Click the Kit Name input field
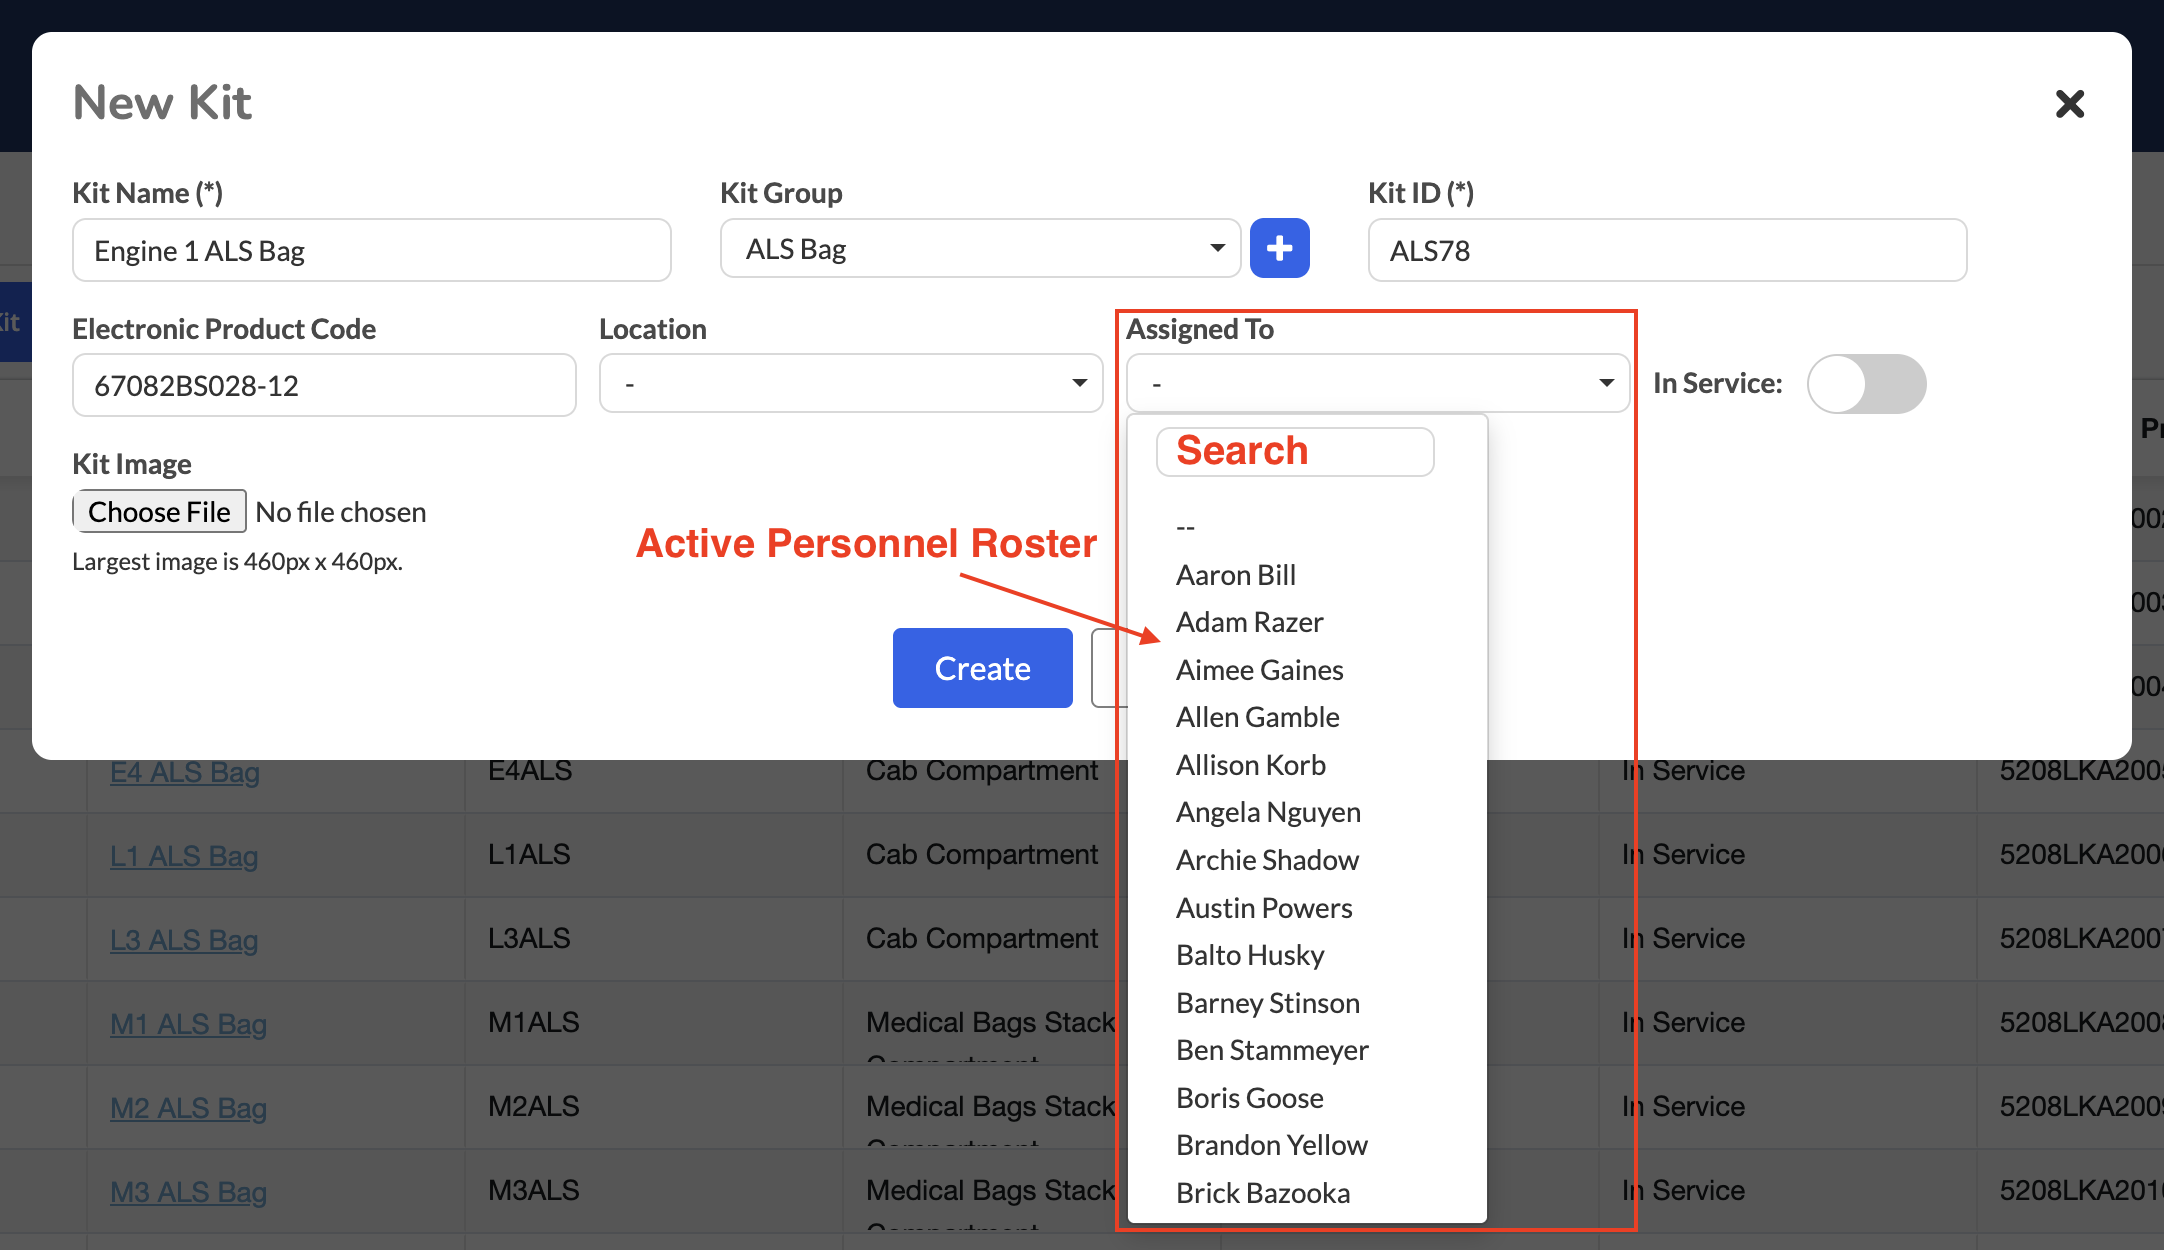Viewport: 2164px width, 1250px height. [371, 250]
